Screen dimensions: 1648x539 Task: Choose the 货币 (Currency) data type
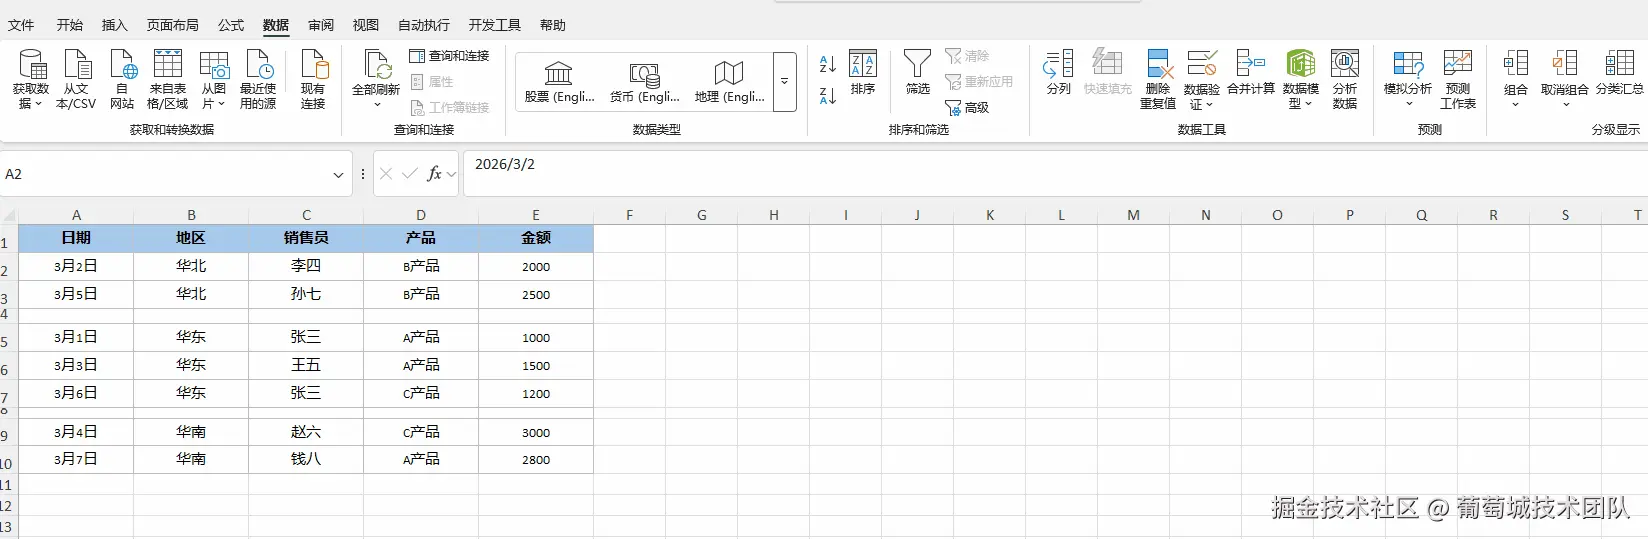coord(644,82)
